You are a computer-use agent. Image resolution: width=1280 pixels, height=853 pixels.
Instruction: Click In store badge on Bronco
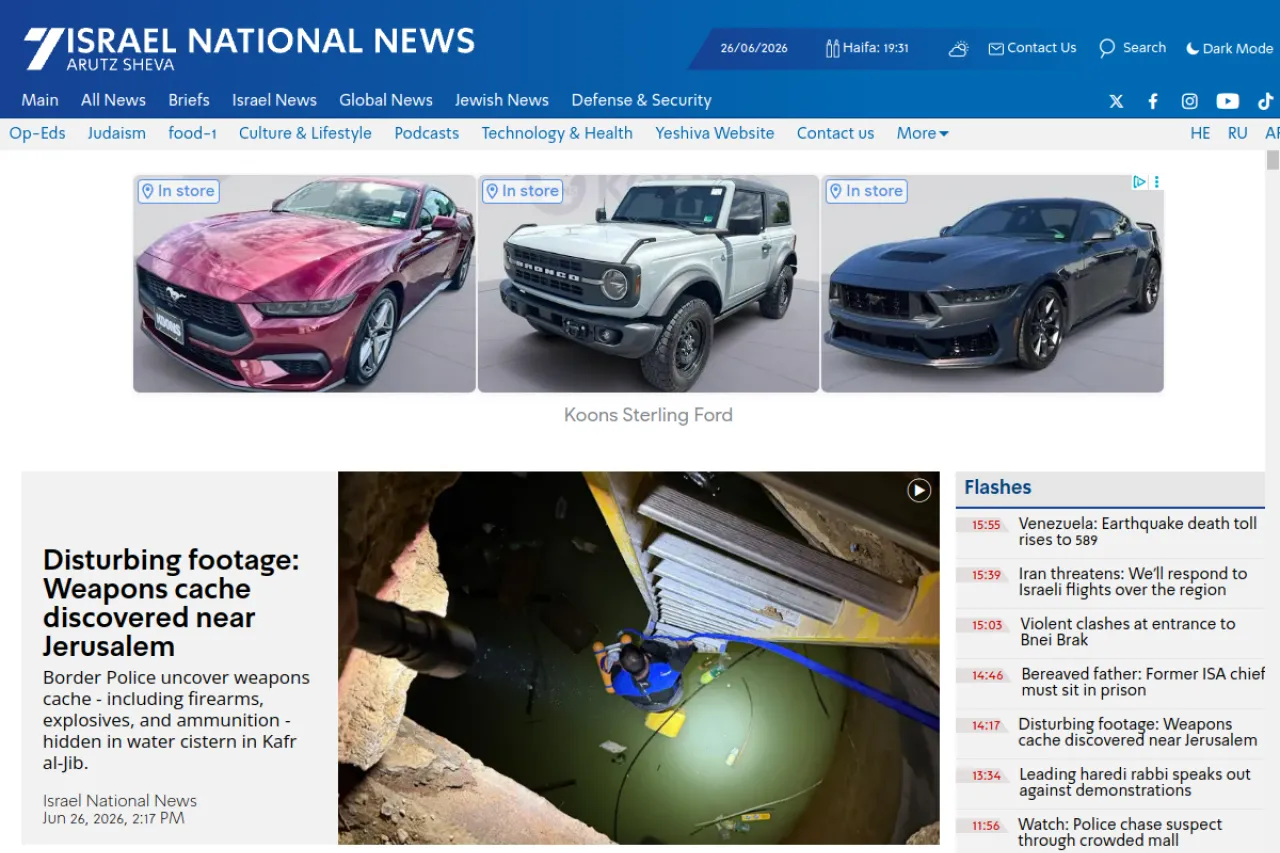tap(522, 191)
